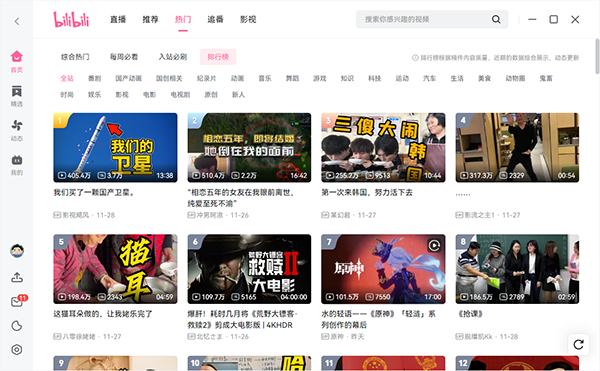This screenshot has width=600, height=371.
Task: Filter ranking by 纪录片
Action: (x=207, y=78)
